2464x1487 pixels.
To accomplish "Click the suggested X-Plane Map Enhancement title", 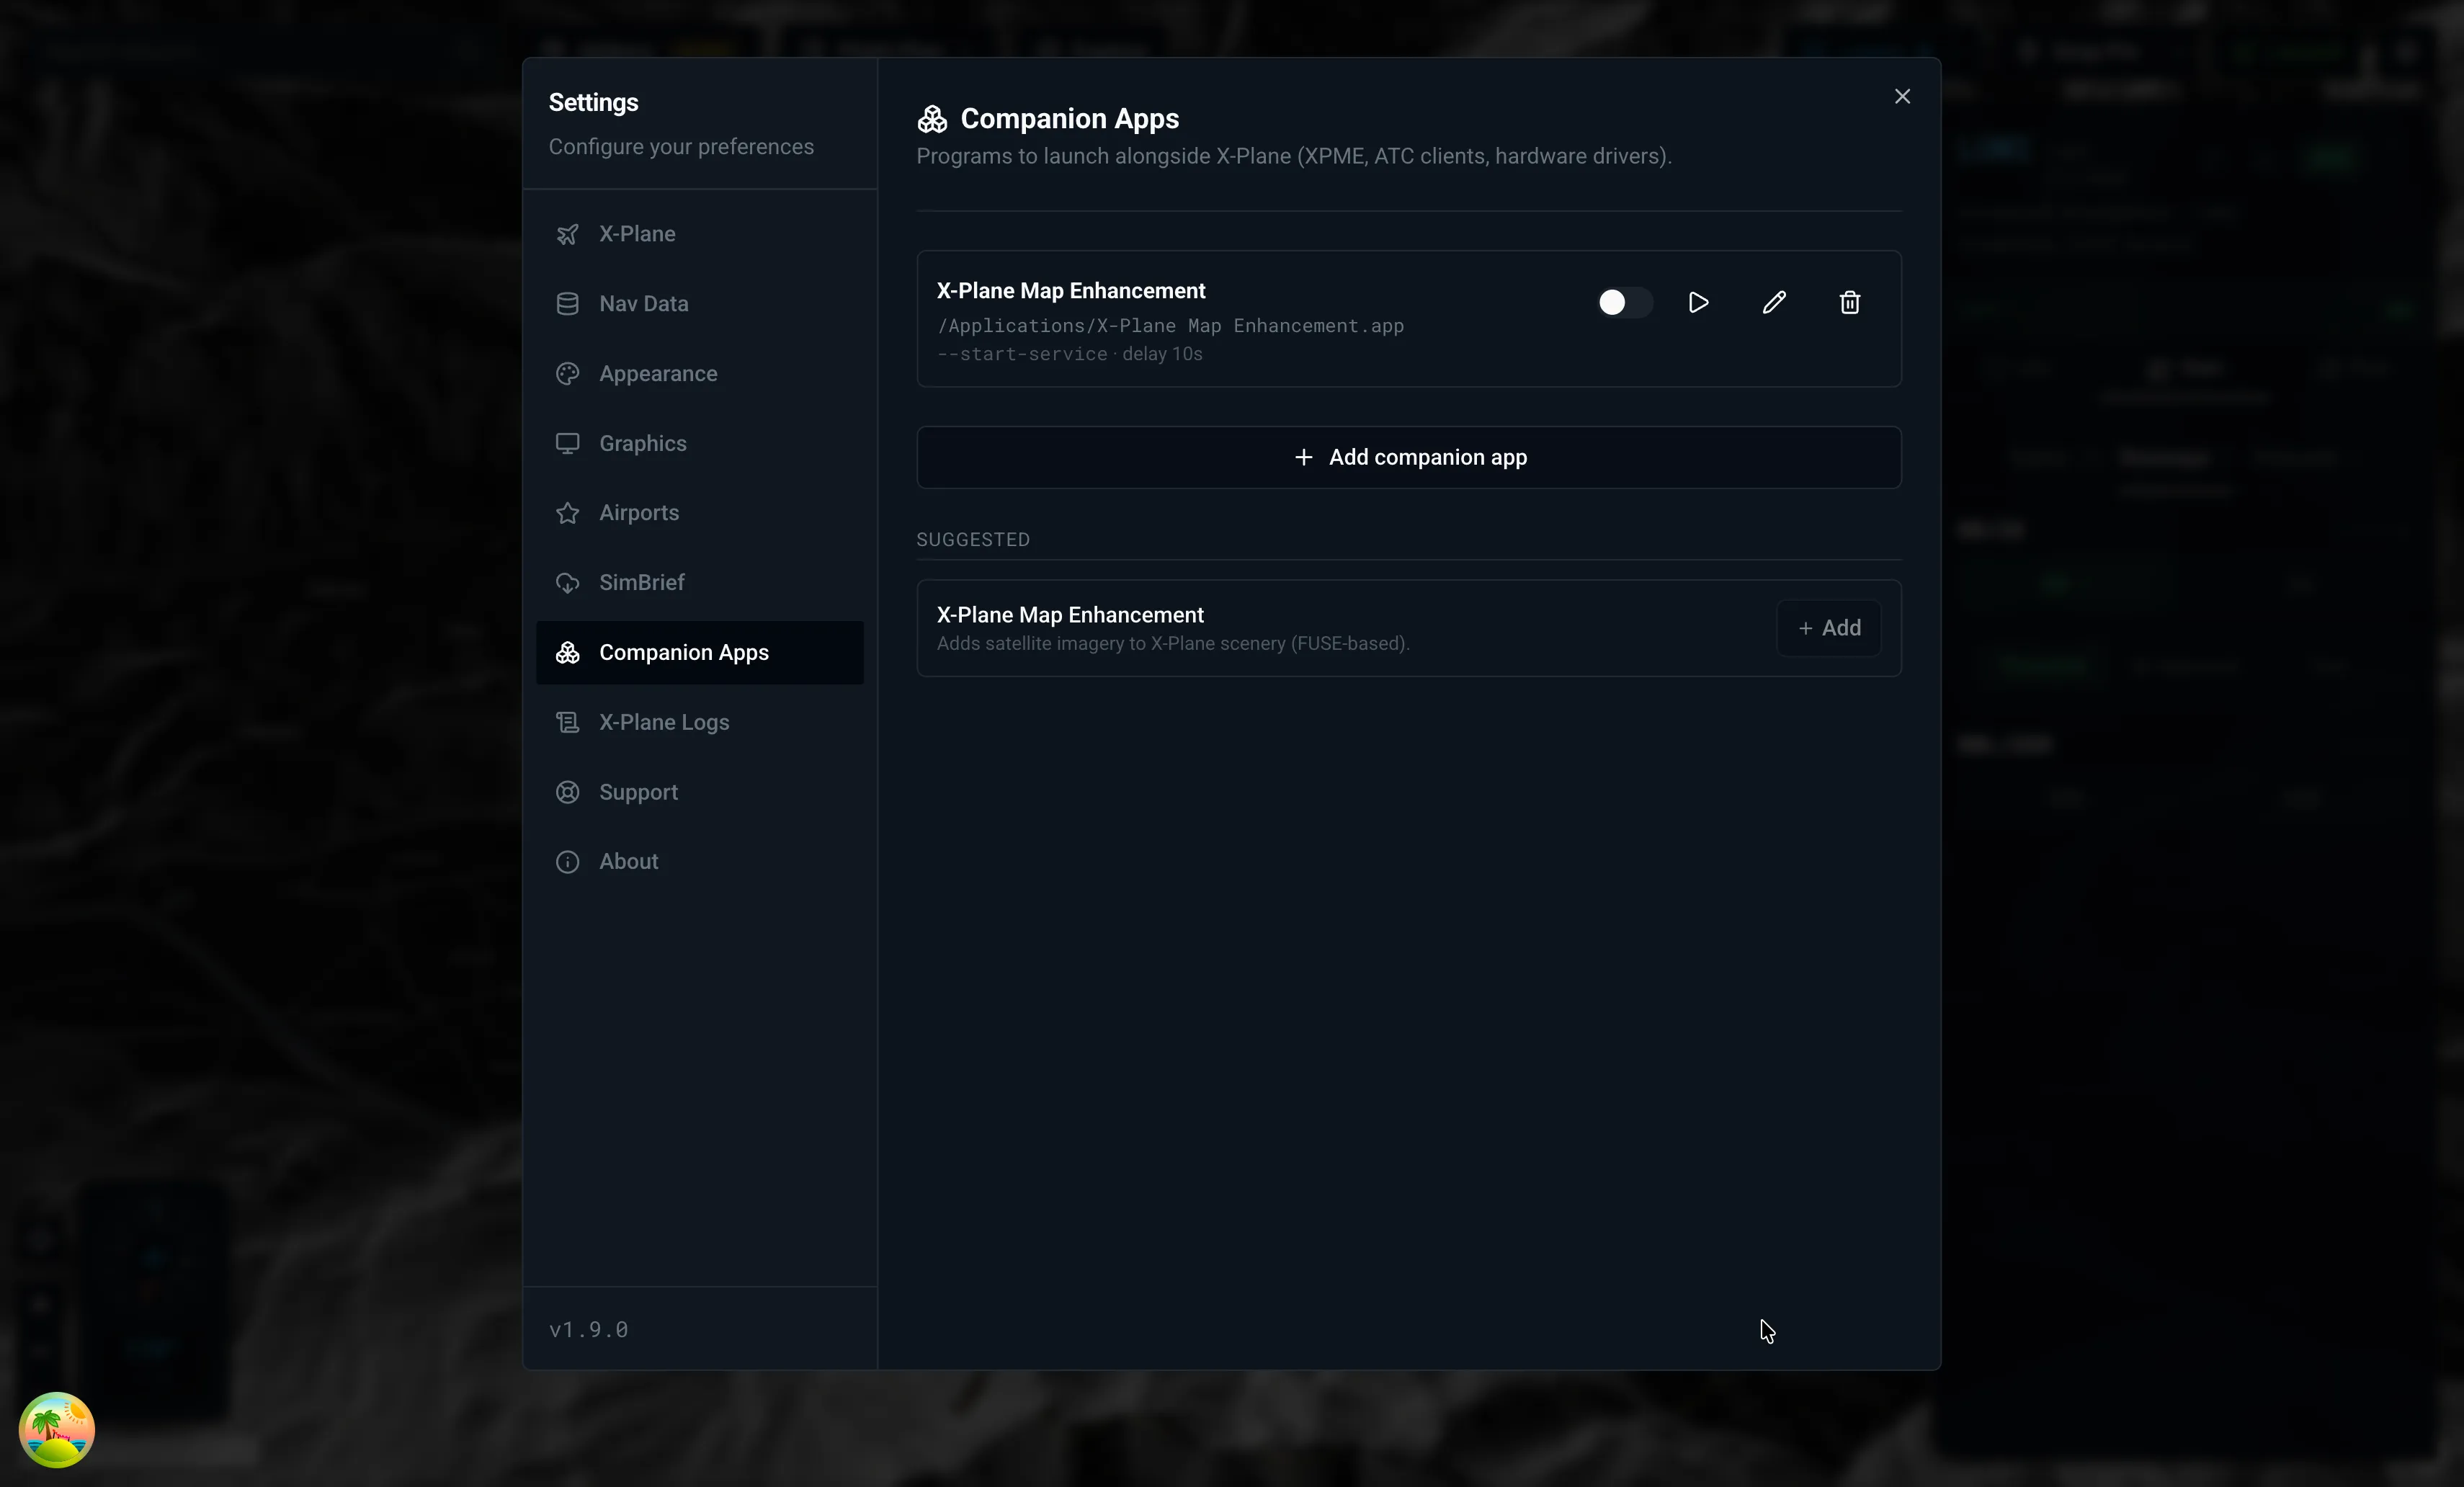I will [1070, 615].
